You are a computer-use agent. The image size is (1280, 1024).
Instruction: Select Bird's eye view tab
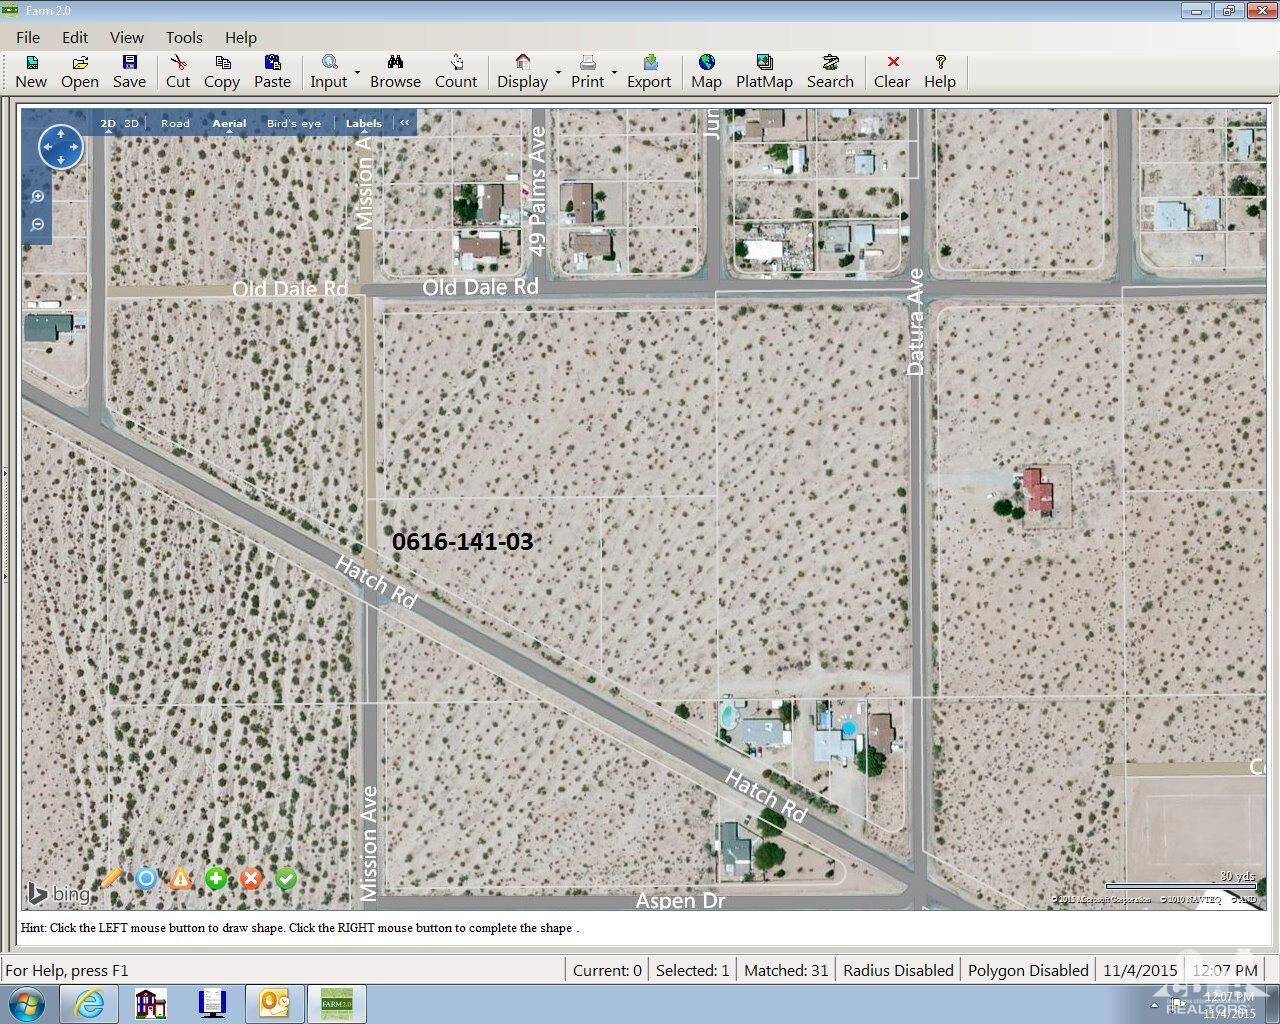[x=293, y=123]
